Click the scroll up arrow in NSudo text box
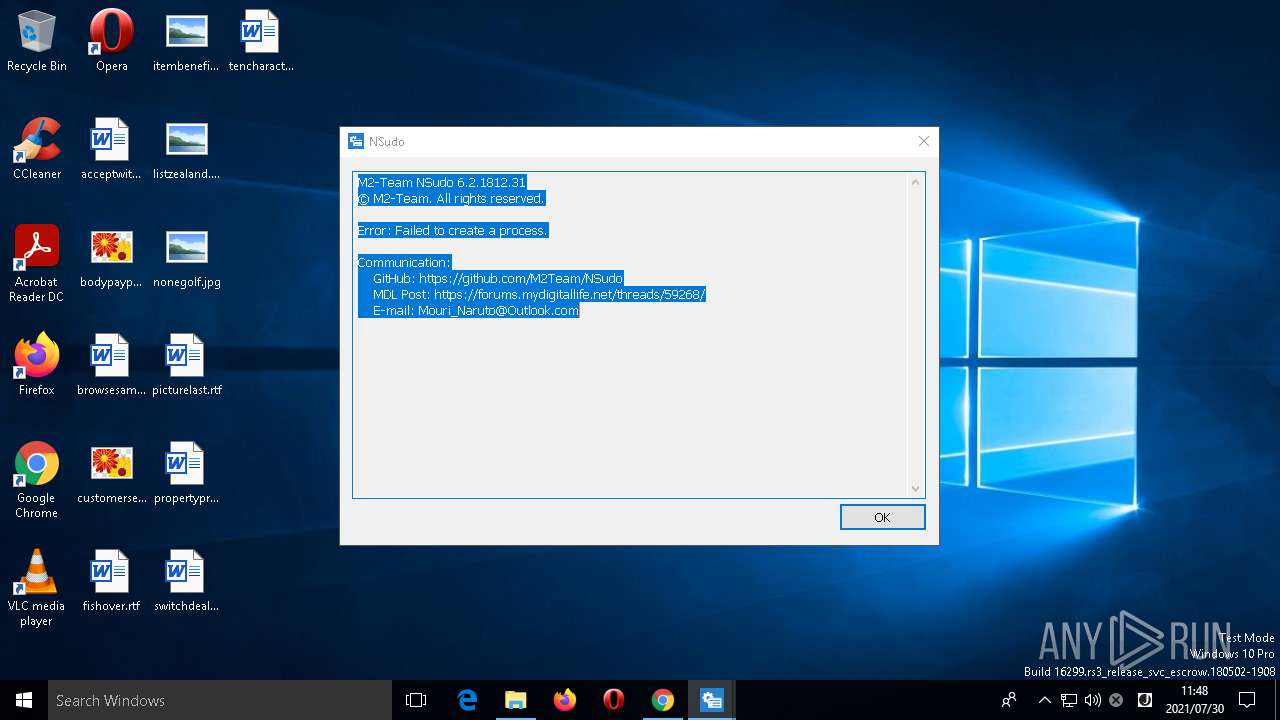The width and height of the screenshot is (1280, 720). (x=915, y=182)
